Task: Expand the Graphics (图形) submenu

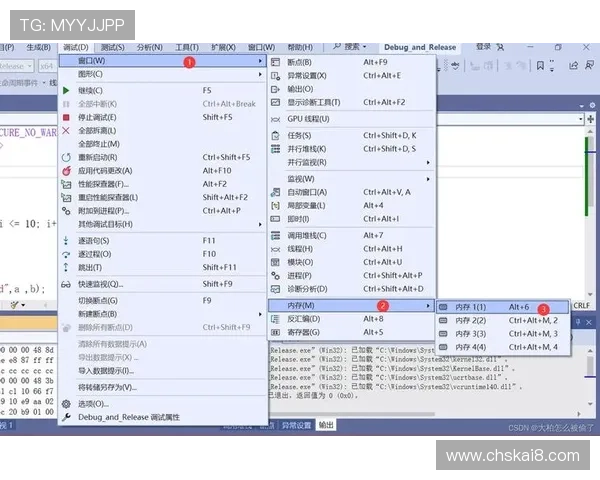Action: (x=260, y=74)
